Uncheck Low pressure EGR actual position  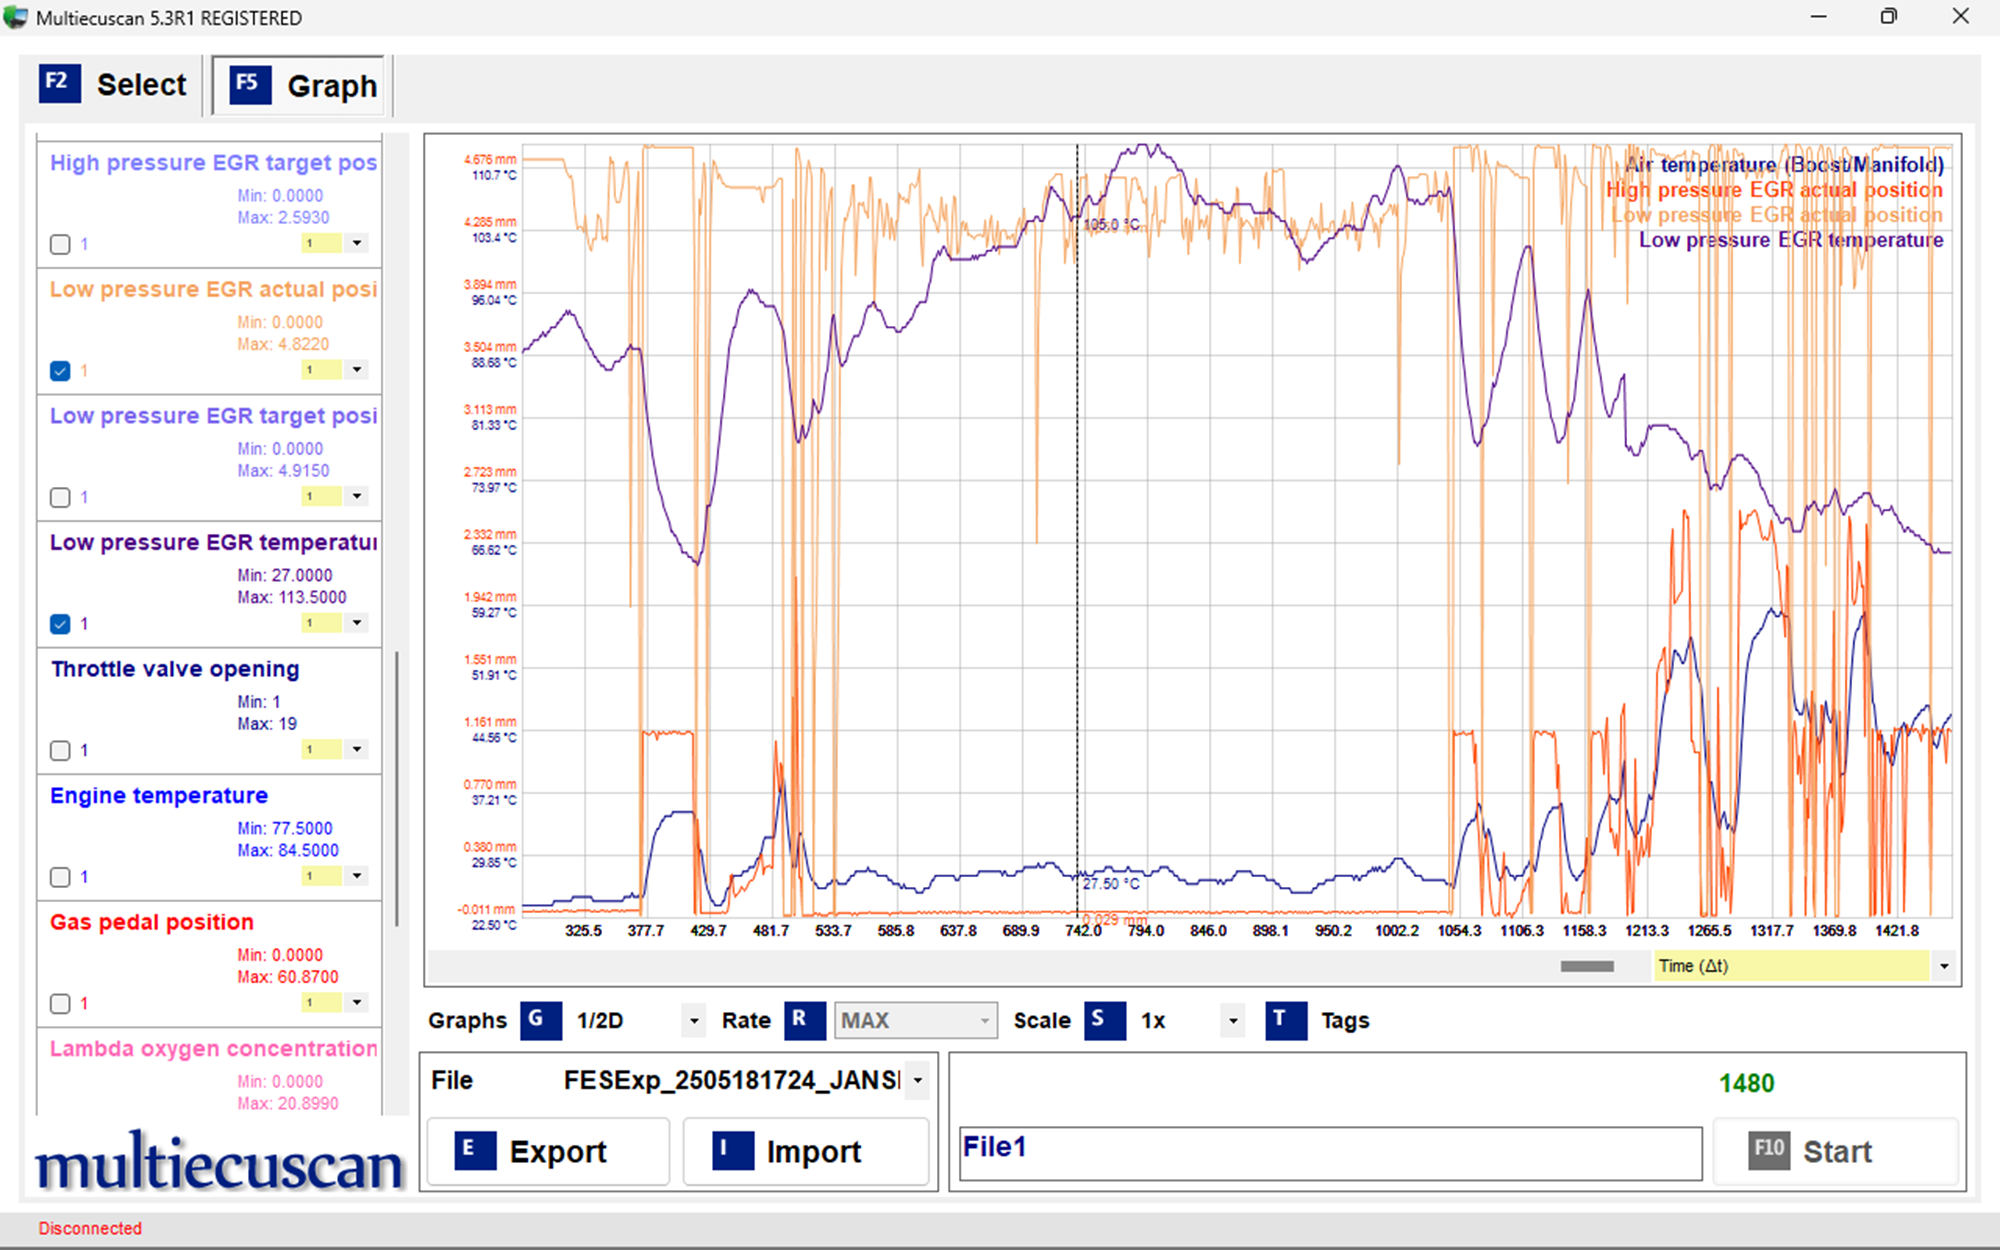tap(60, 371)
